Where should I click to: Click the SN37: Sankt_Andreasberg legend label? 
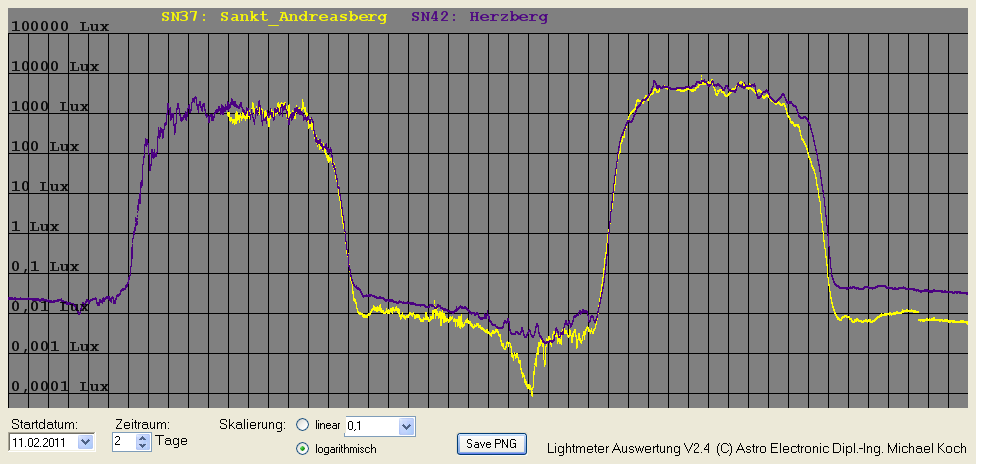tap(274, 17)
